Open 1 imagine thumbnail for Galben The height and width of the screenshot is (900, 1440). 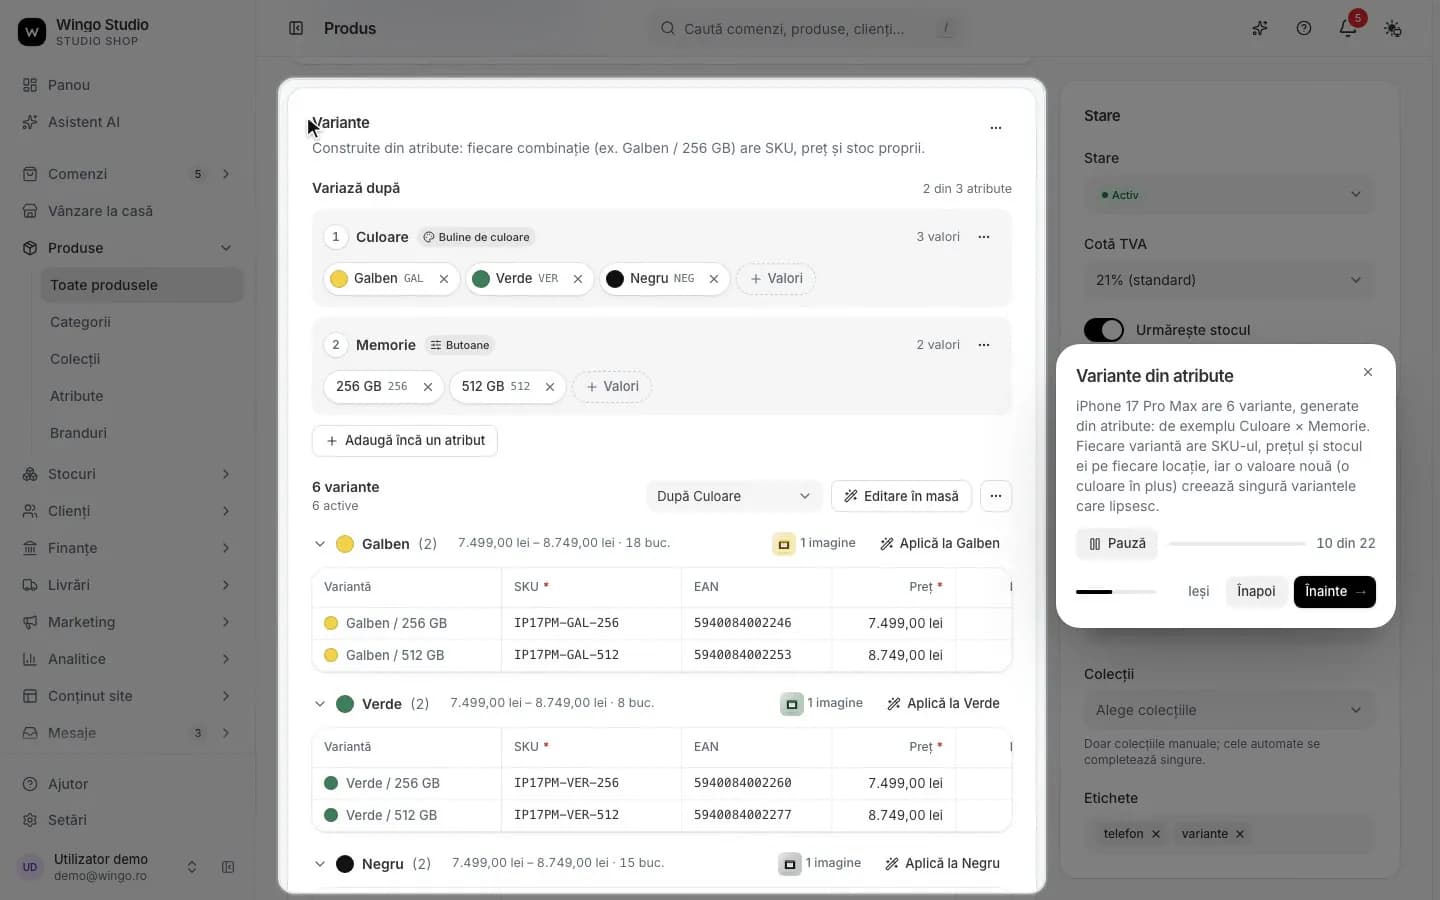click(x=784, y=544)
